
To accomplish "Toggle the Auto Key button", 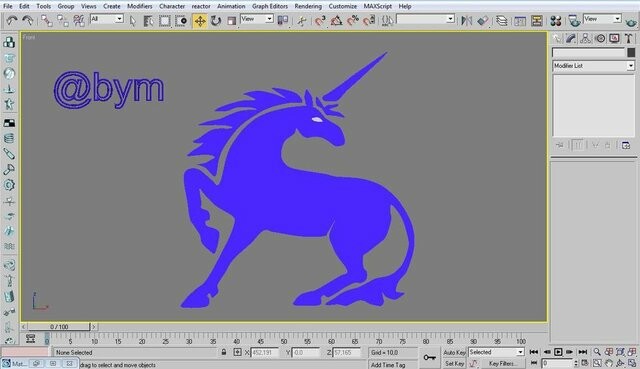I will [x=454, y=352].
